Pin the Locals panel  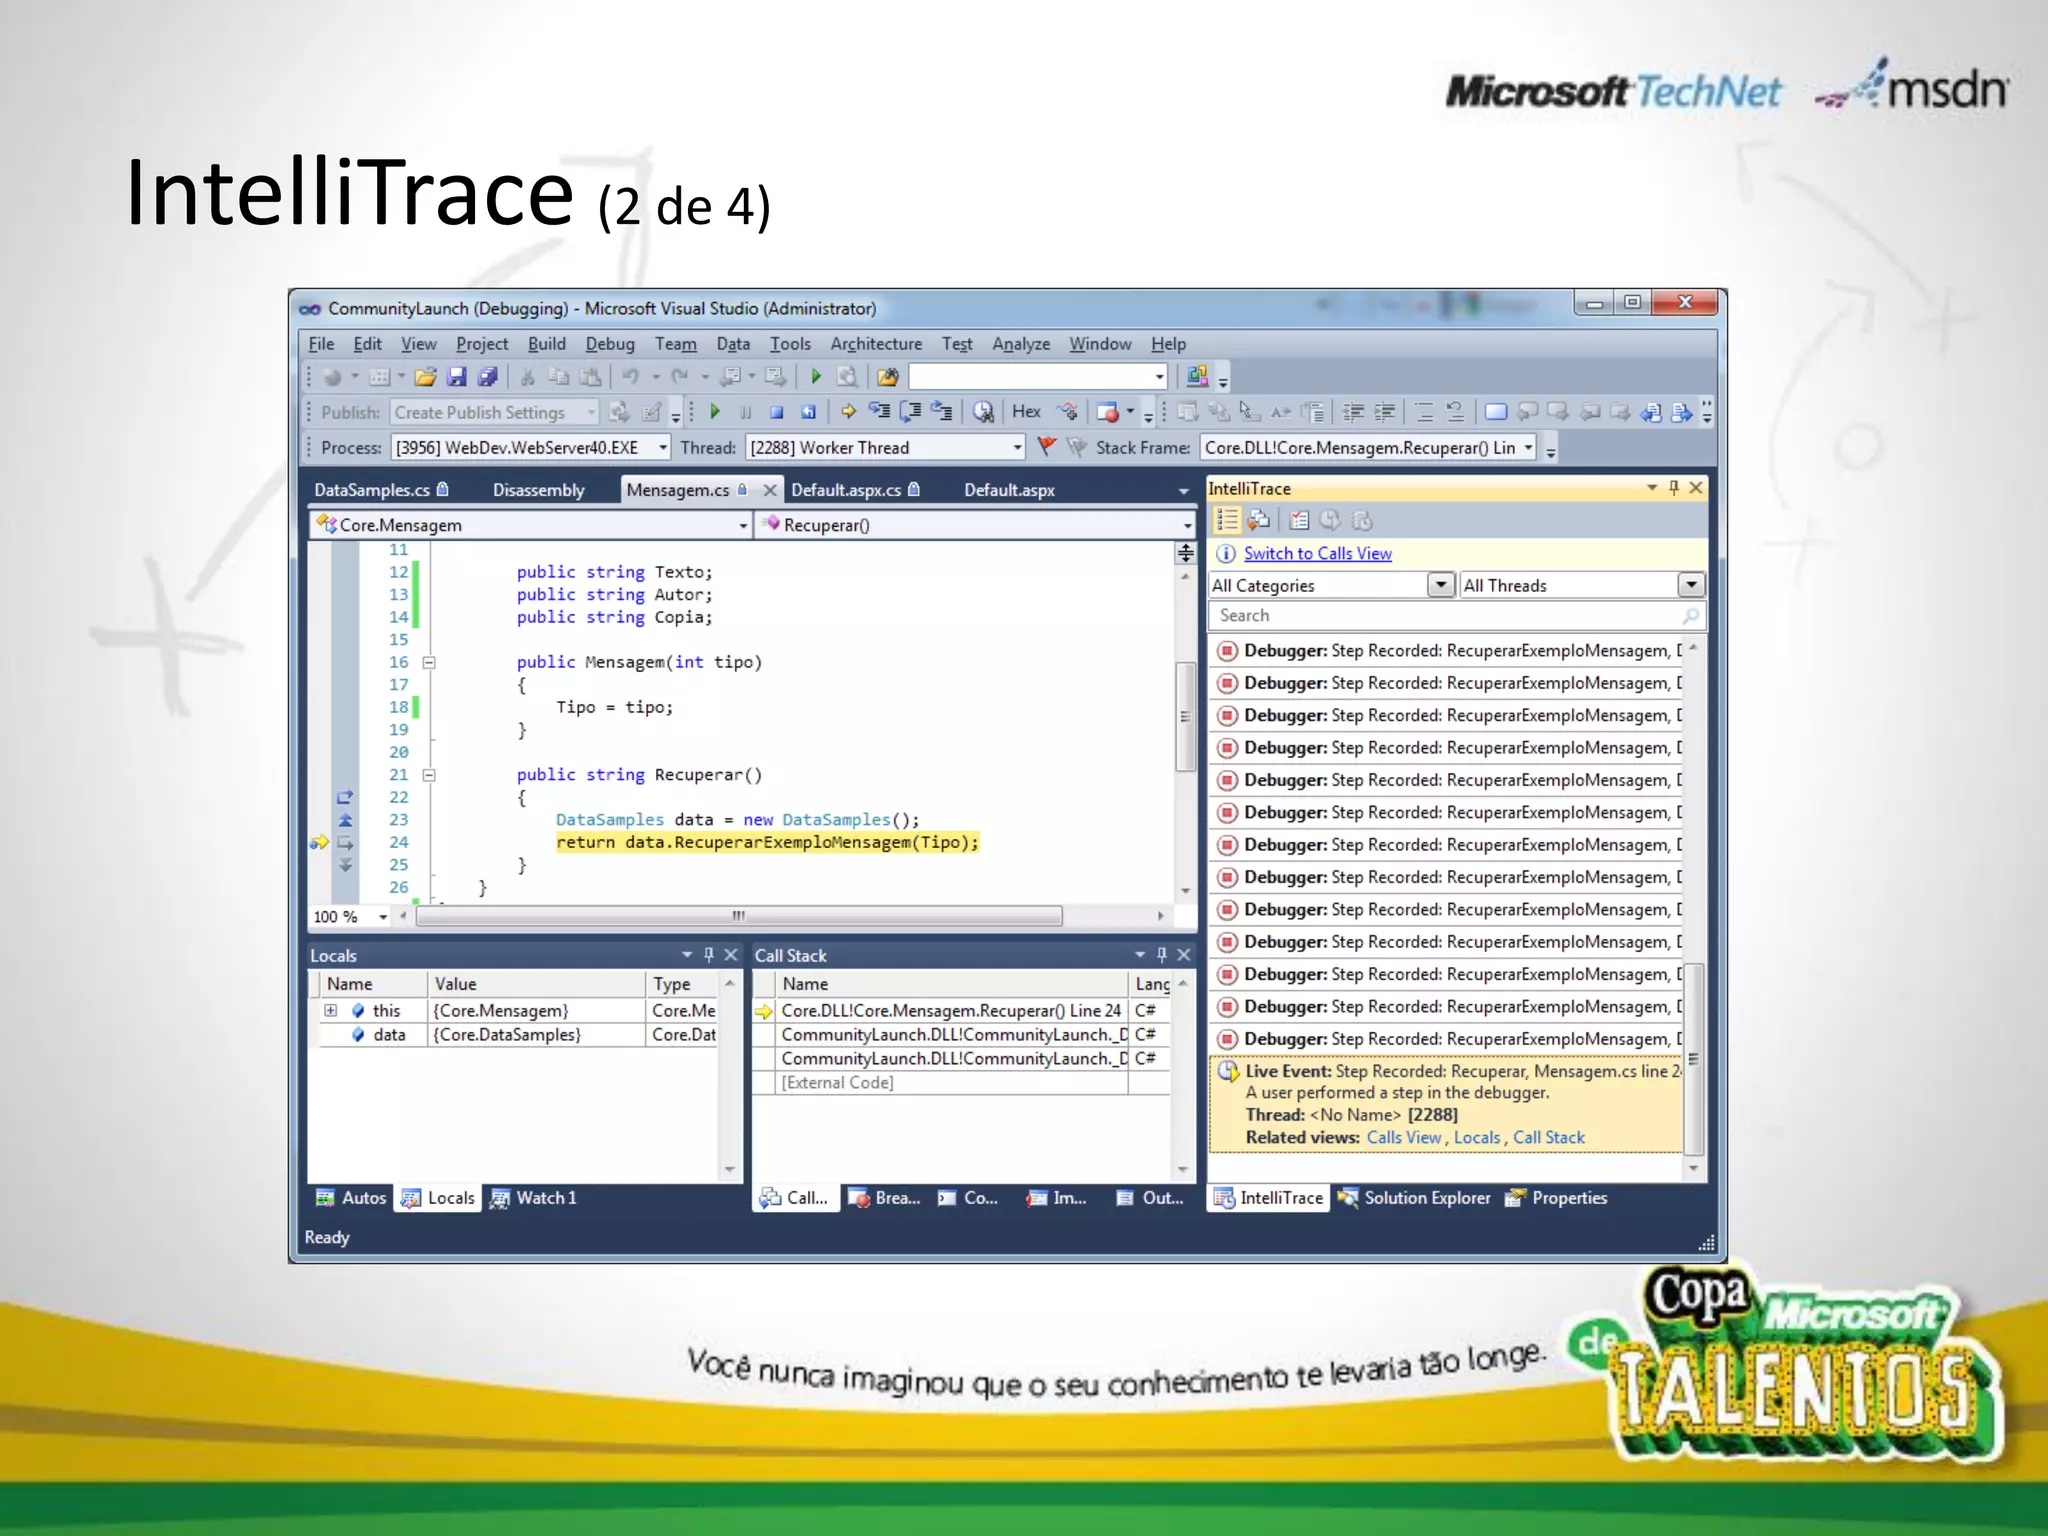(709, 955)
